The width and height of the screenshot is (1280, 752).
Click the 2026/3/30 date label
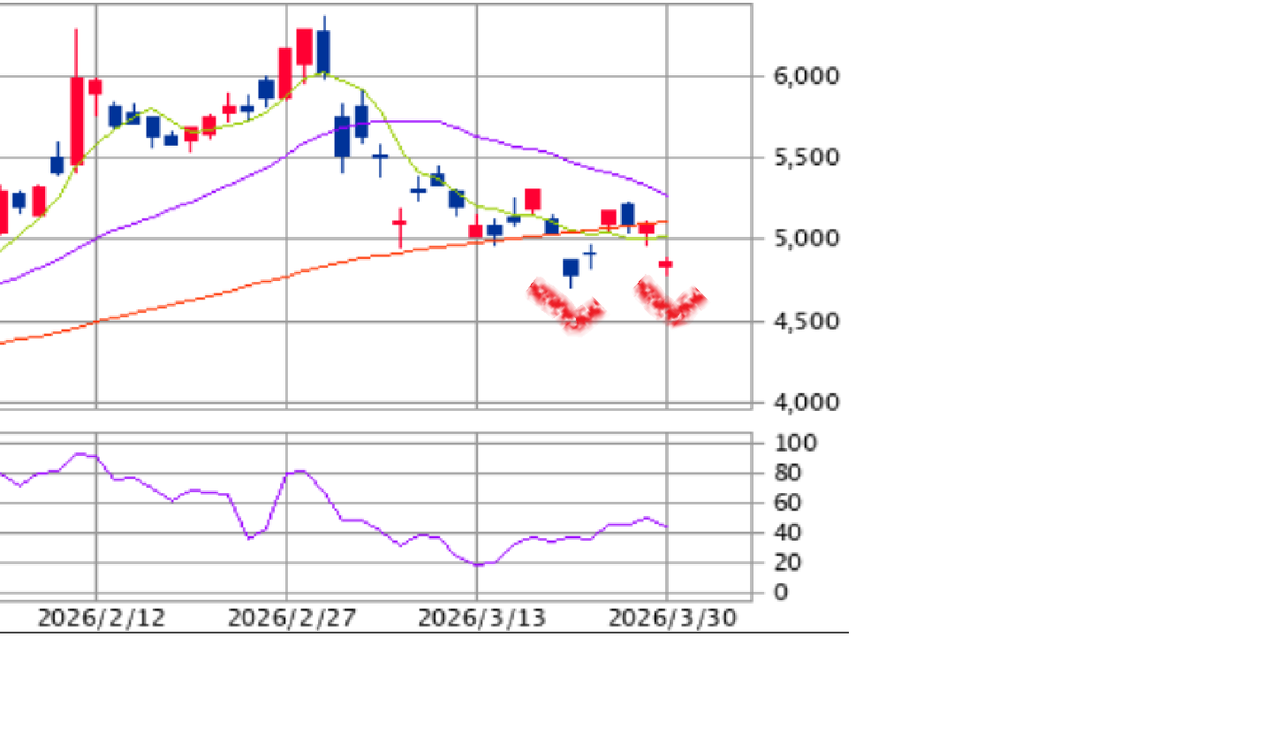[x=672, y=618]
